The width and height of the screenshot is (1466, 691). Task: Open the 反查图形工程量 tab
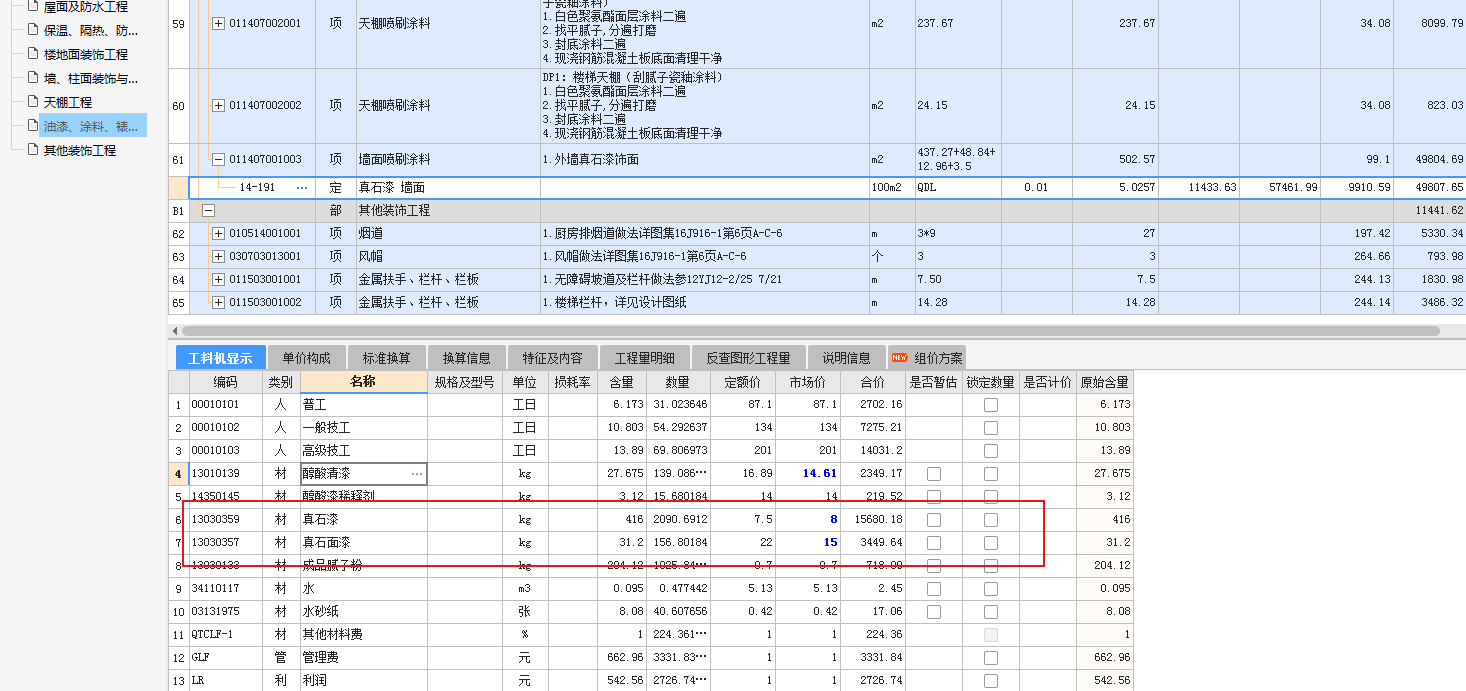748,358
